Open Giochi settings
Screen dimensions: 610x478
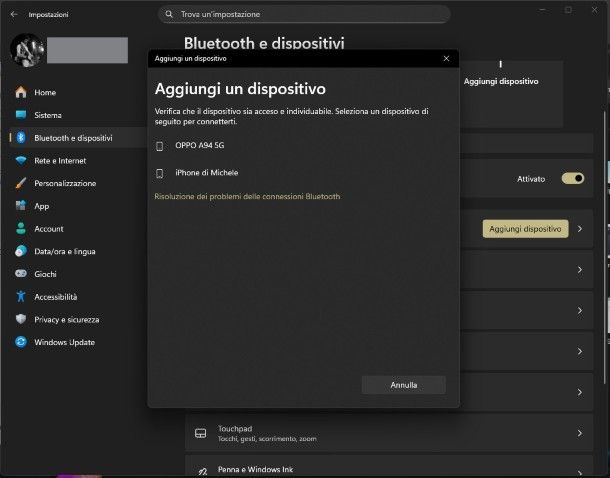[78, 274]
